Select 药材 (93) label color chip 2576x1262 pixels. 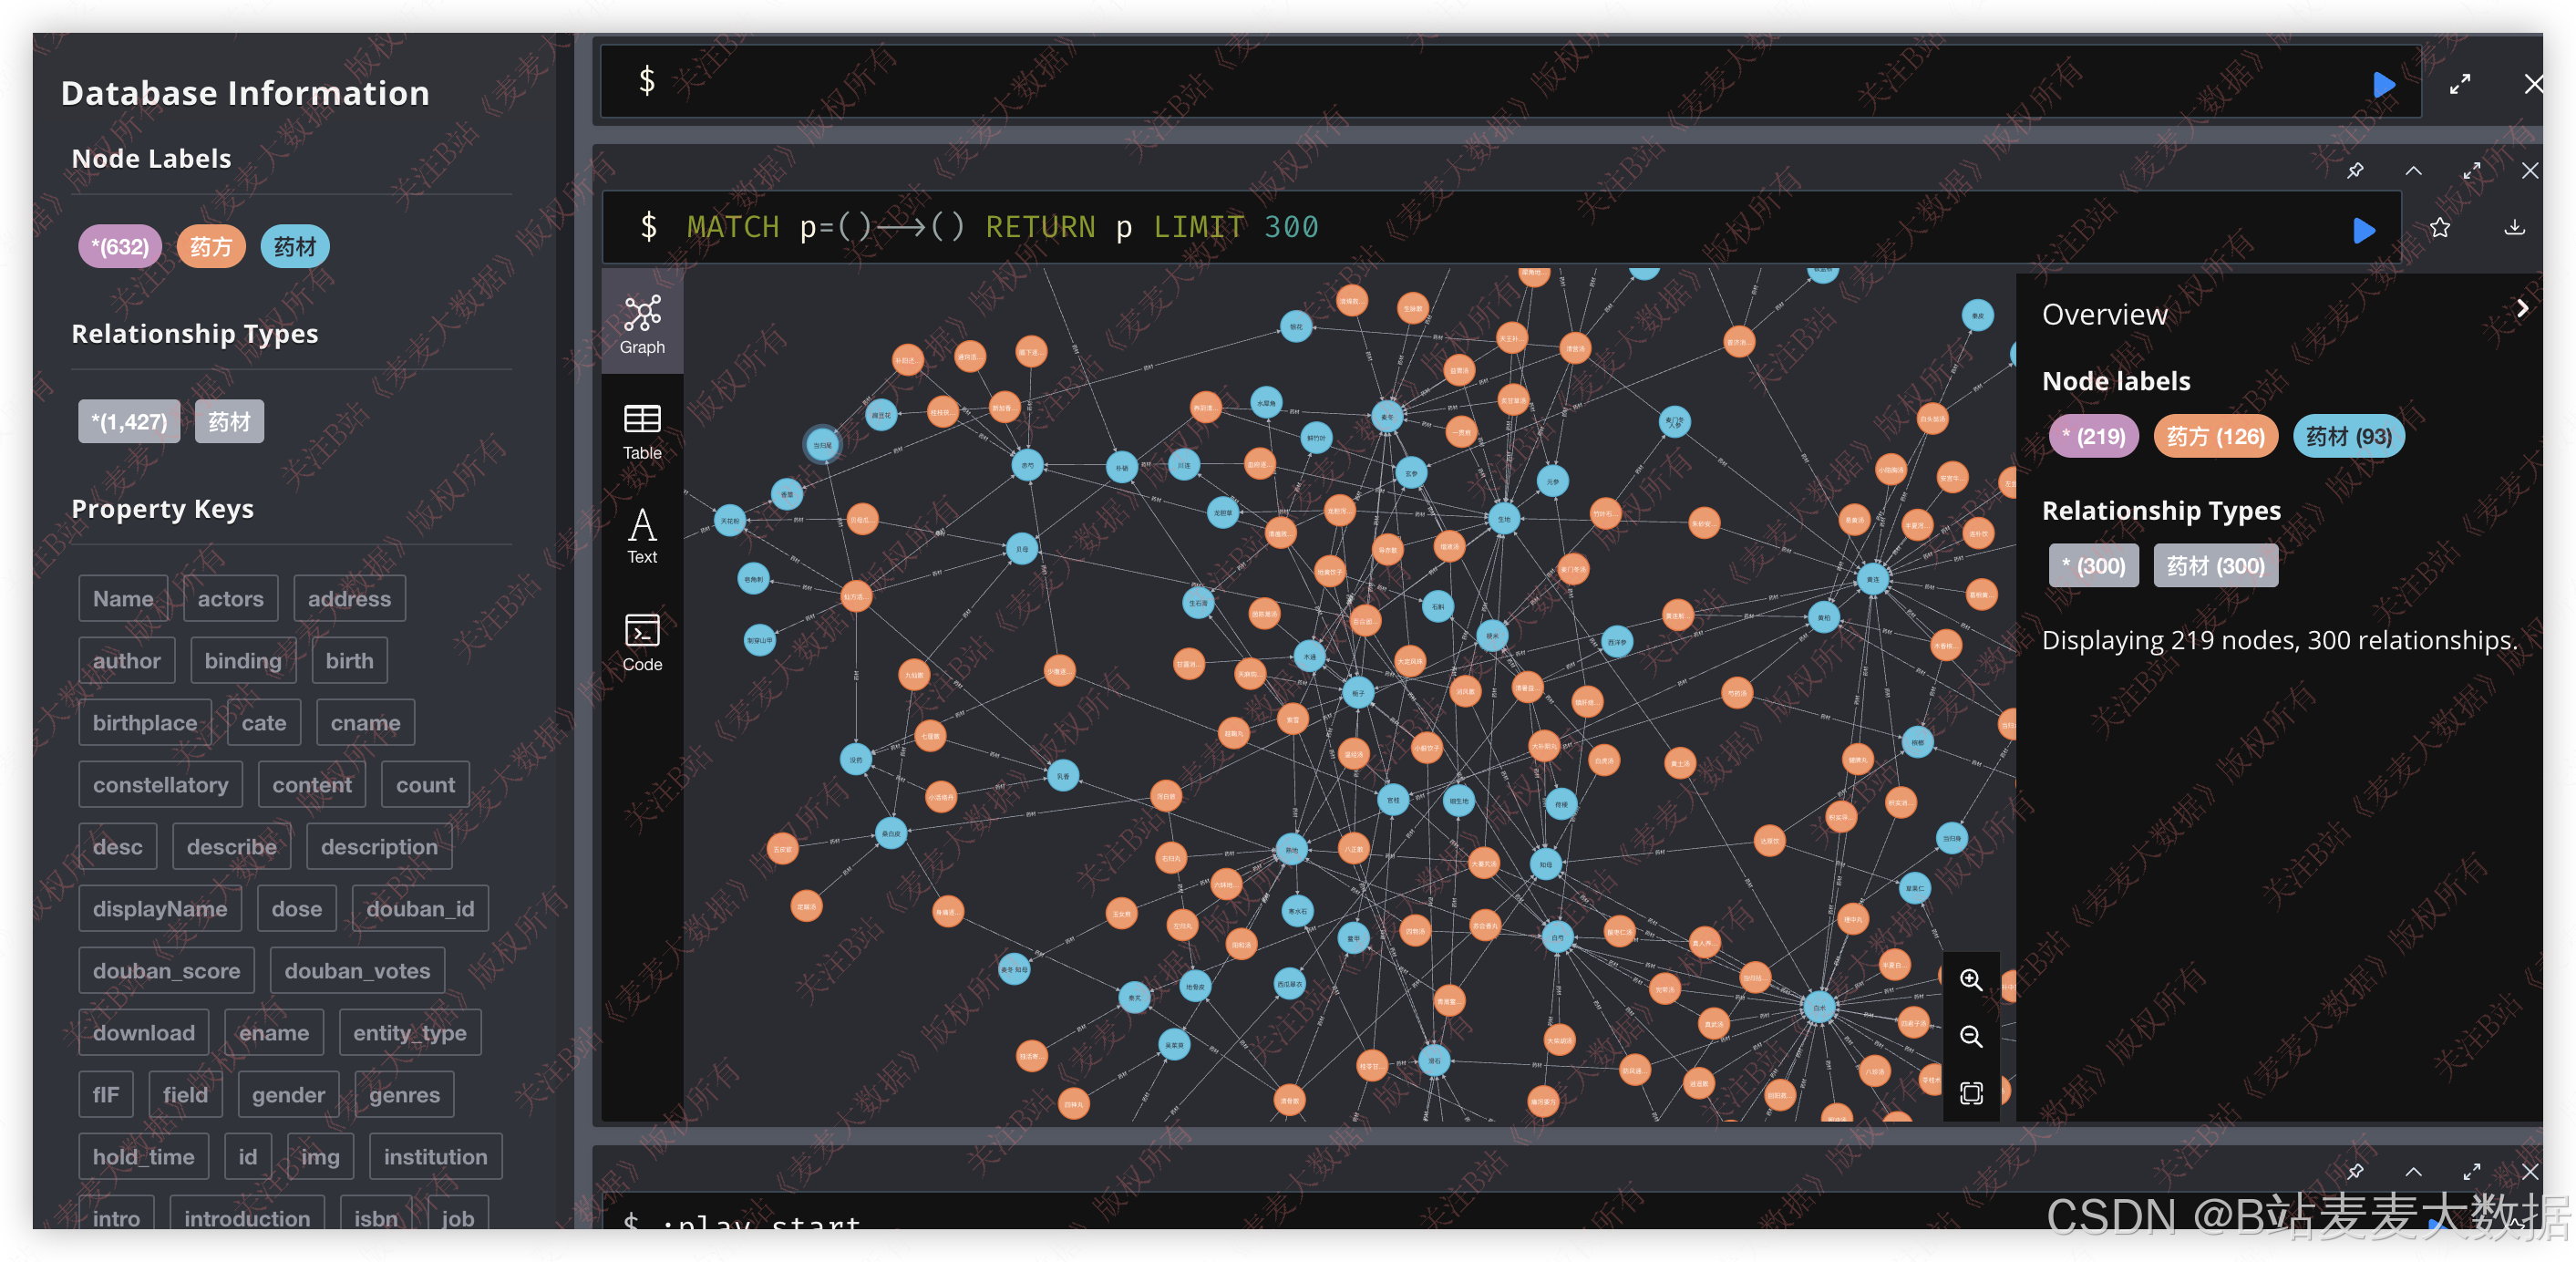(x=2347, y=436)
